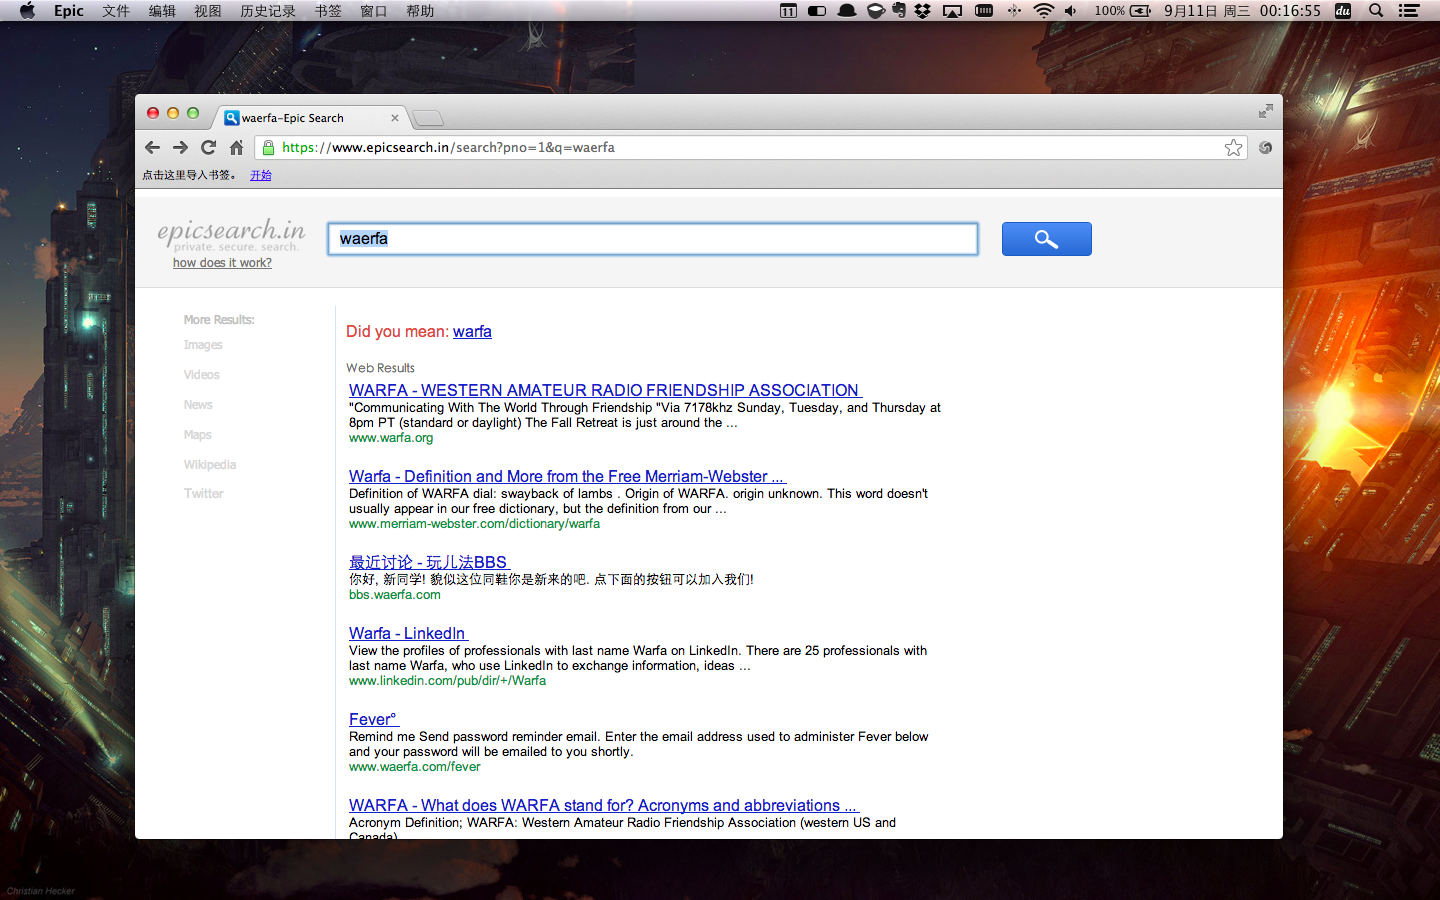Click the epicsearch.in logo
The image size is (1440, 900).
[231, 234]
